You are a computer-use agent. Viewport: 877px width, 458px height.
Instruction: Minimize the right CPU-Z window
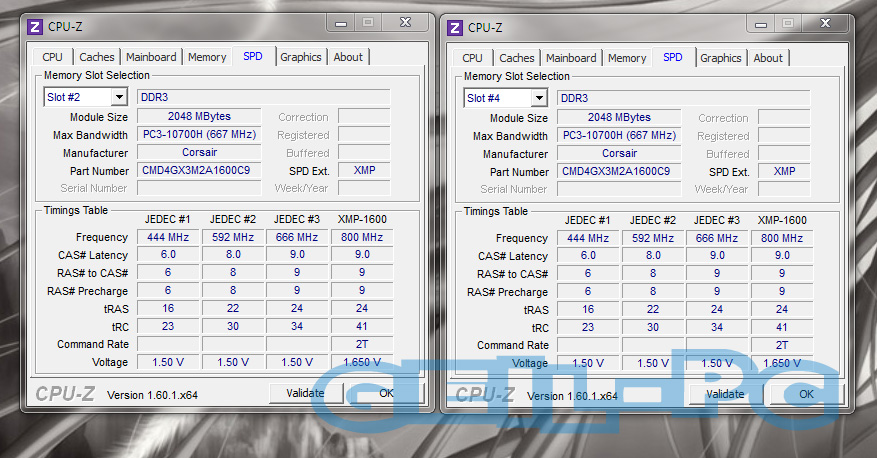[761, 25]
